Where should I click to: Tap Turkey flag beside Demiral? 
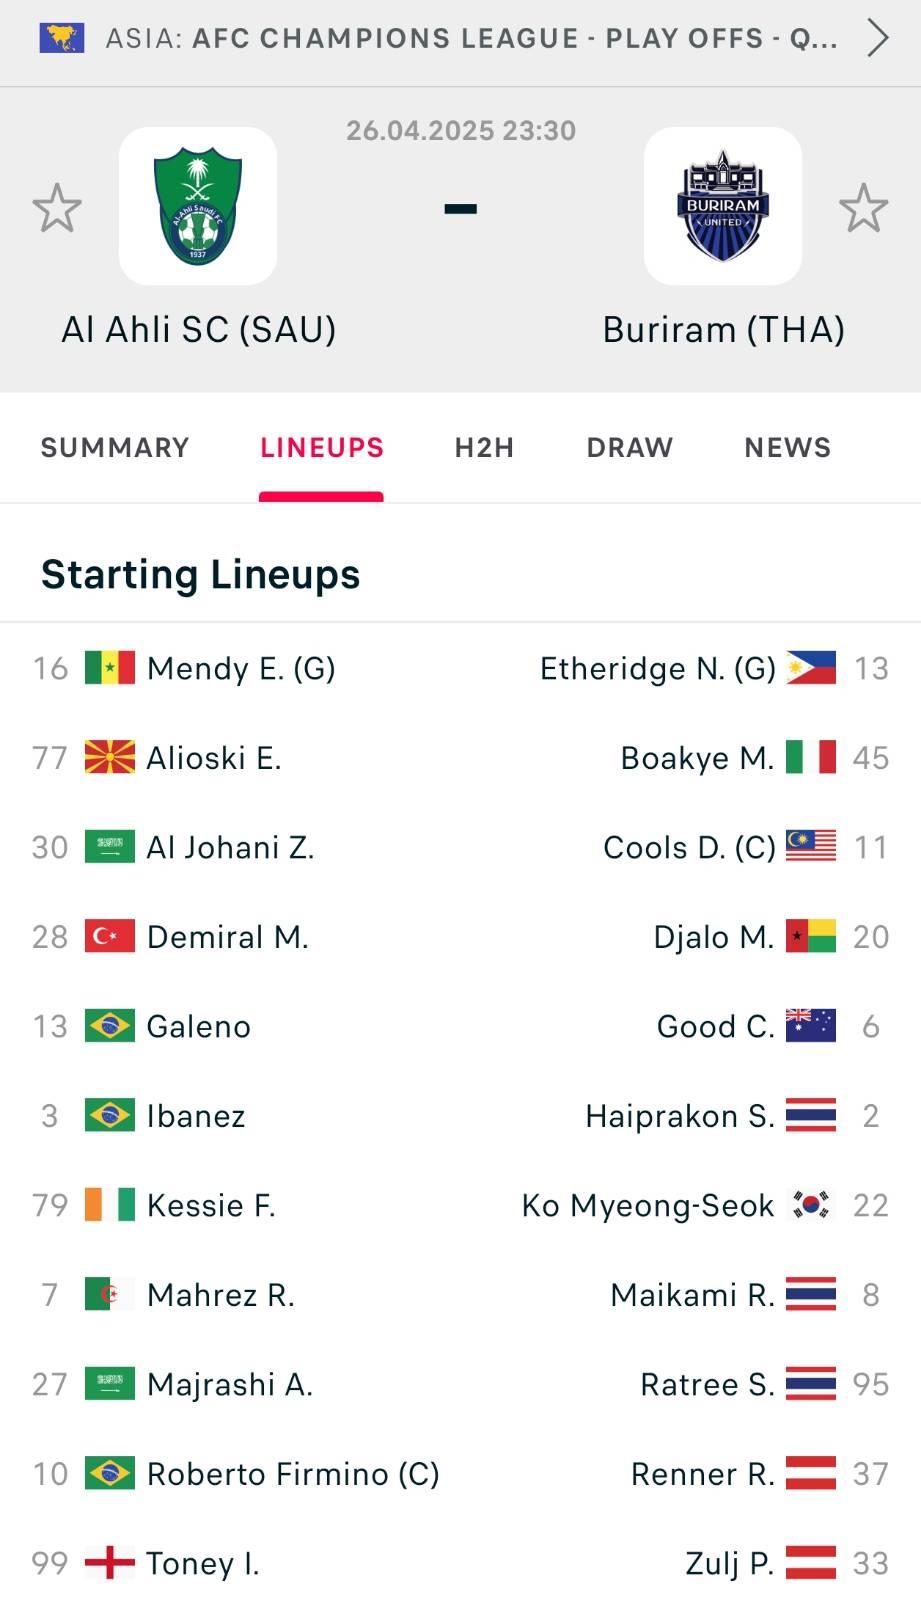(110, 937)
